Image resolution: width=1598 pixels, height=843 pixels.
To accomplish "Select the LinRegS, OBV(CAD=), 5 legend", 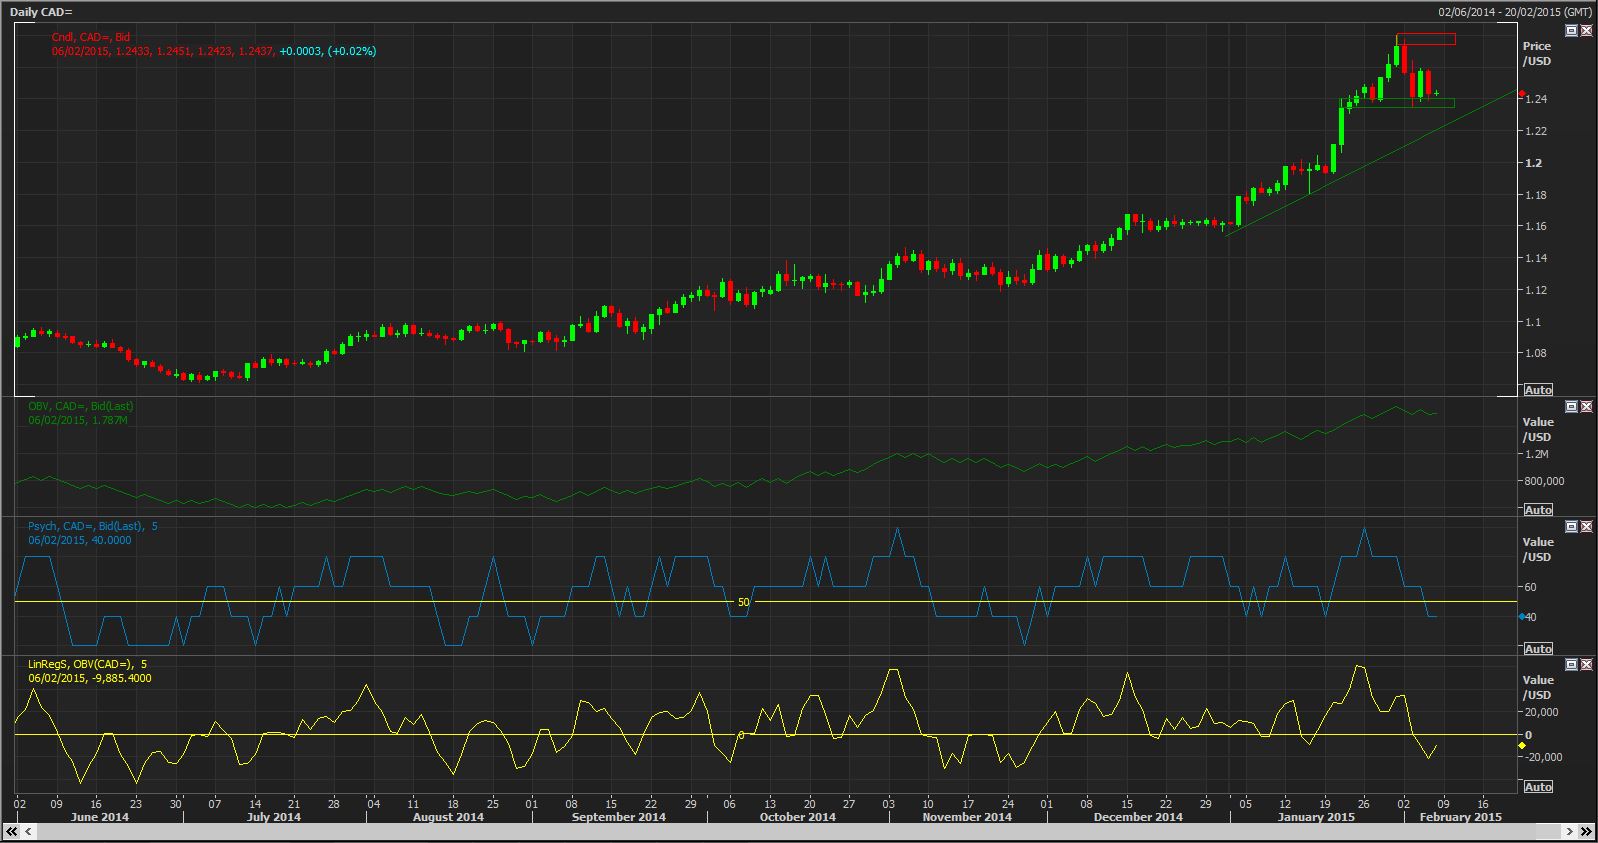I will click(x=88, y=664).
